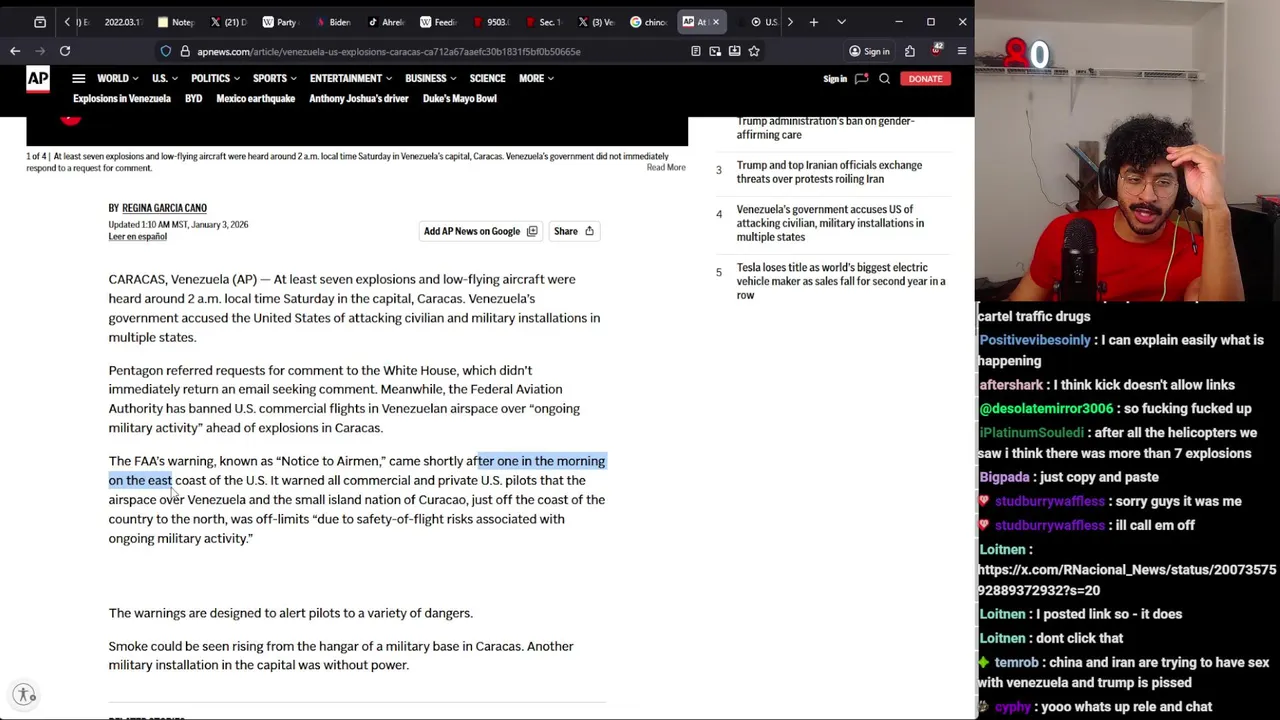The height and width of the screenshot is (720, 1280).
Task: Open Anthony Joshua's driver trending topic
Action: tap(359, 99)
